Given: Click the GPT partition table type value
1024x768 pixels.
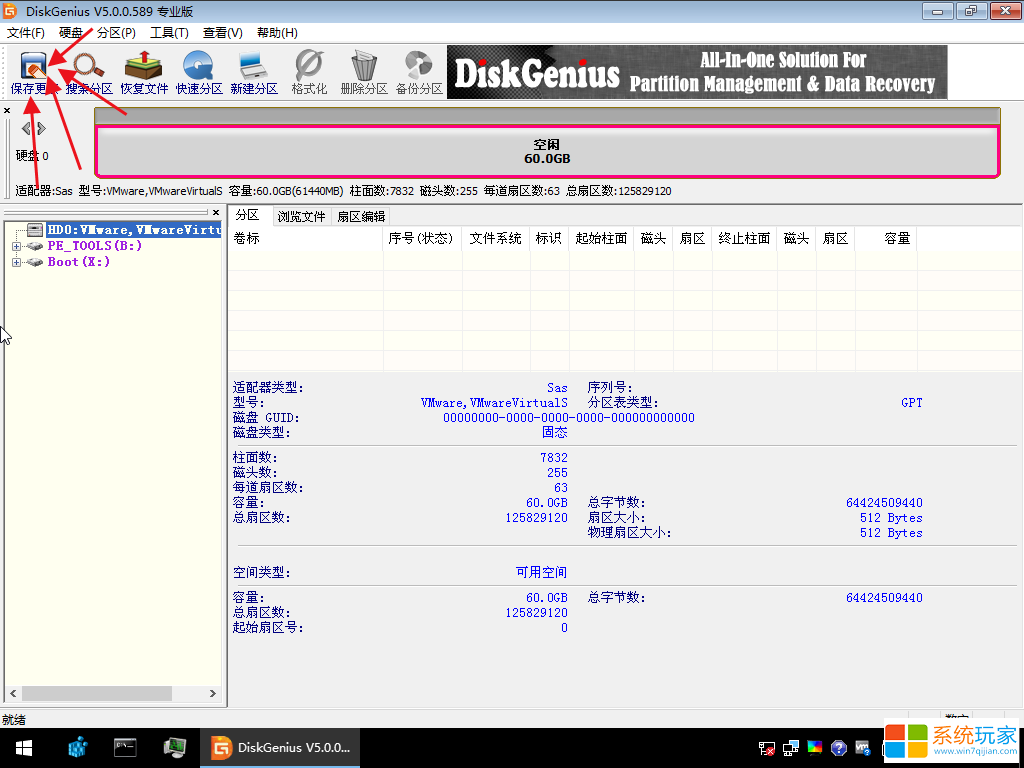Looking at the screenshot, I should 912,403.
